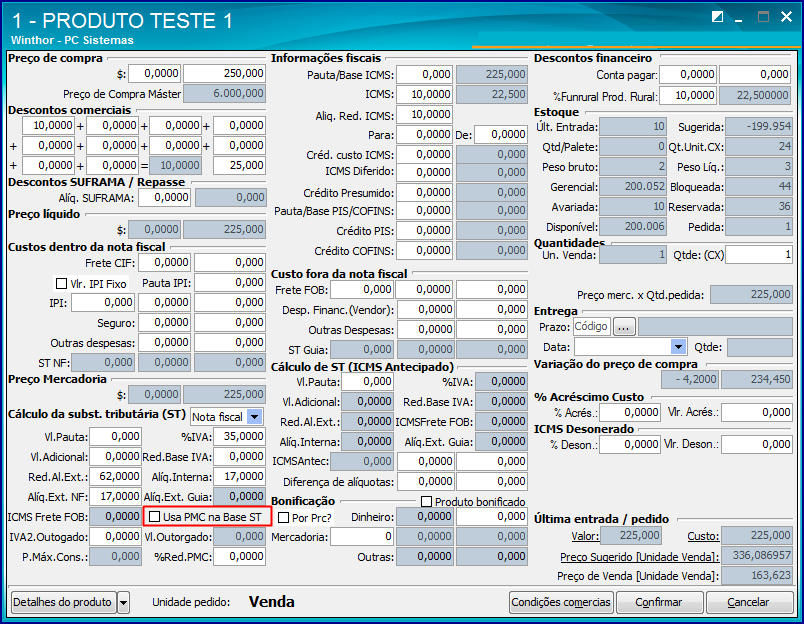
Task: Check Usa PMC na Base ST
Action: (x=154, y=517)
